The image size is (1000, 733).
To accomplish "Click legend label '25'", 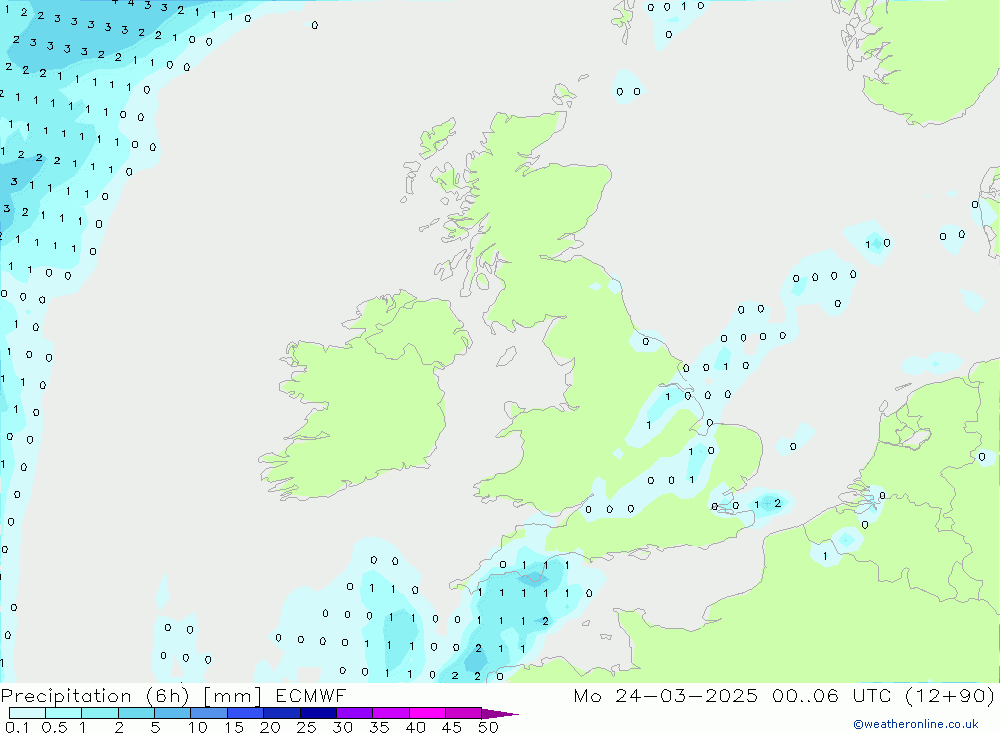I will pos(307,727).
